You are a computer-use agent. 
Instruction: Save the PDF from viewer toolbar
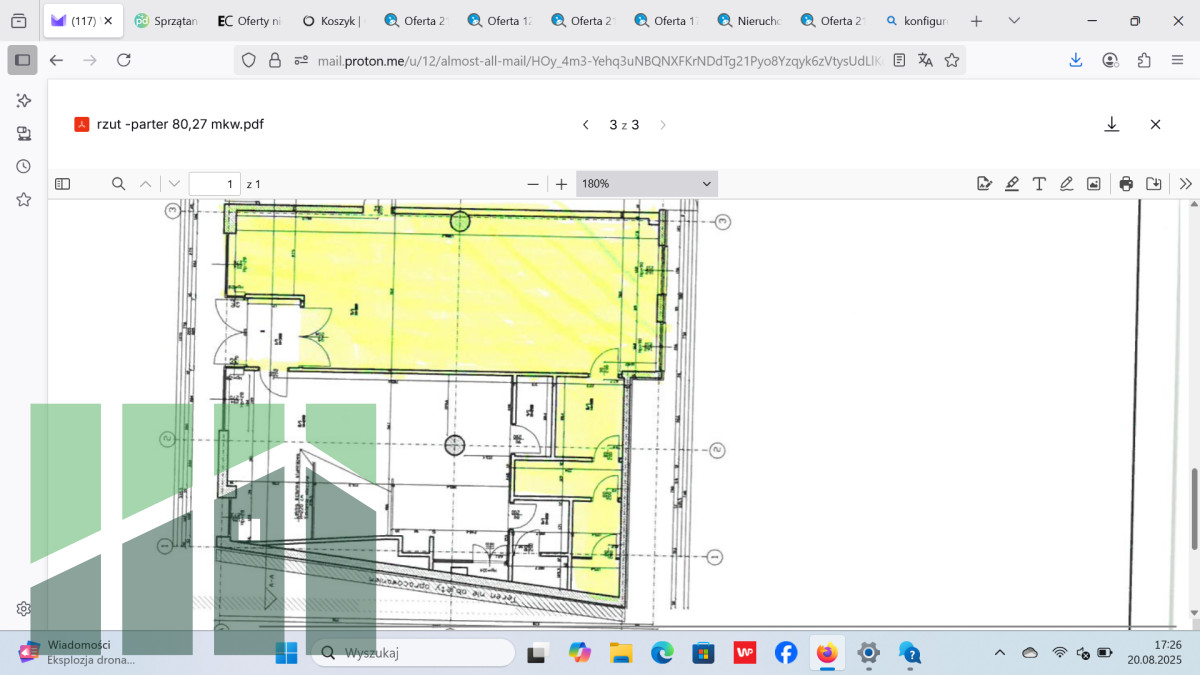tap(1154, 184)
